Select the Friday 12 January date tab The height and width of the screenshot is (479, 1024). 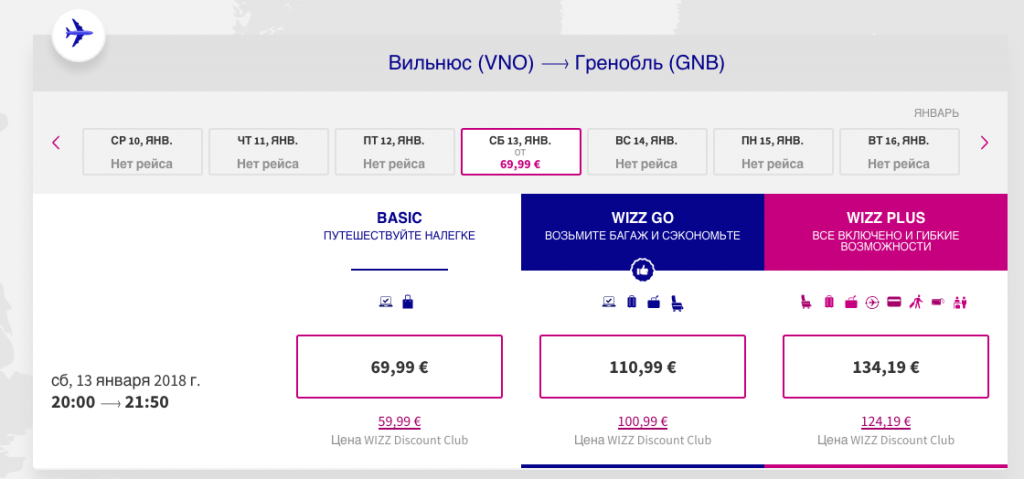[394, 151]
